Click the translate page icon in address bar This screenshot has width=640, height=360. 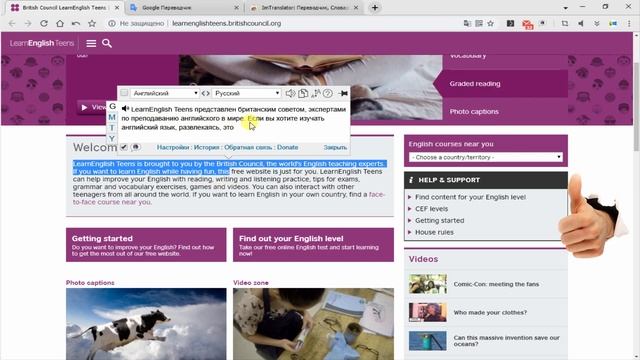[x=467, y=24]
